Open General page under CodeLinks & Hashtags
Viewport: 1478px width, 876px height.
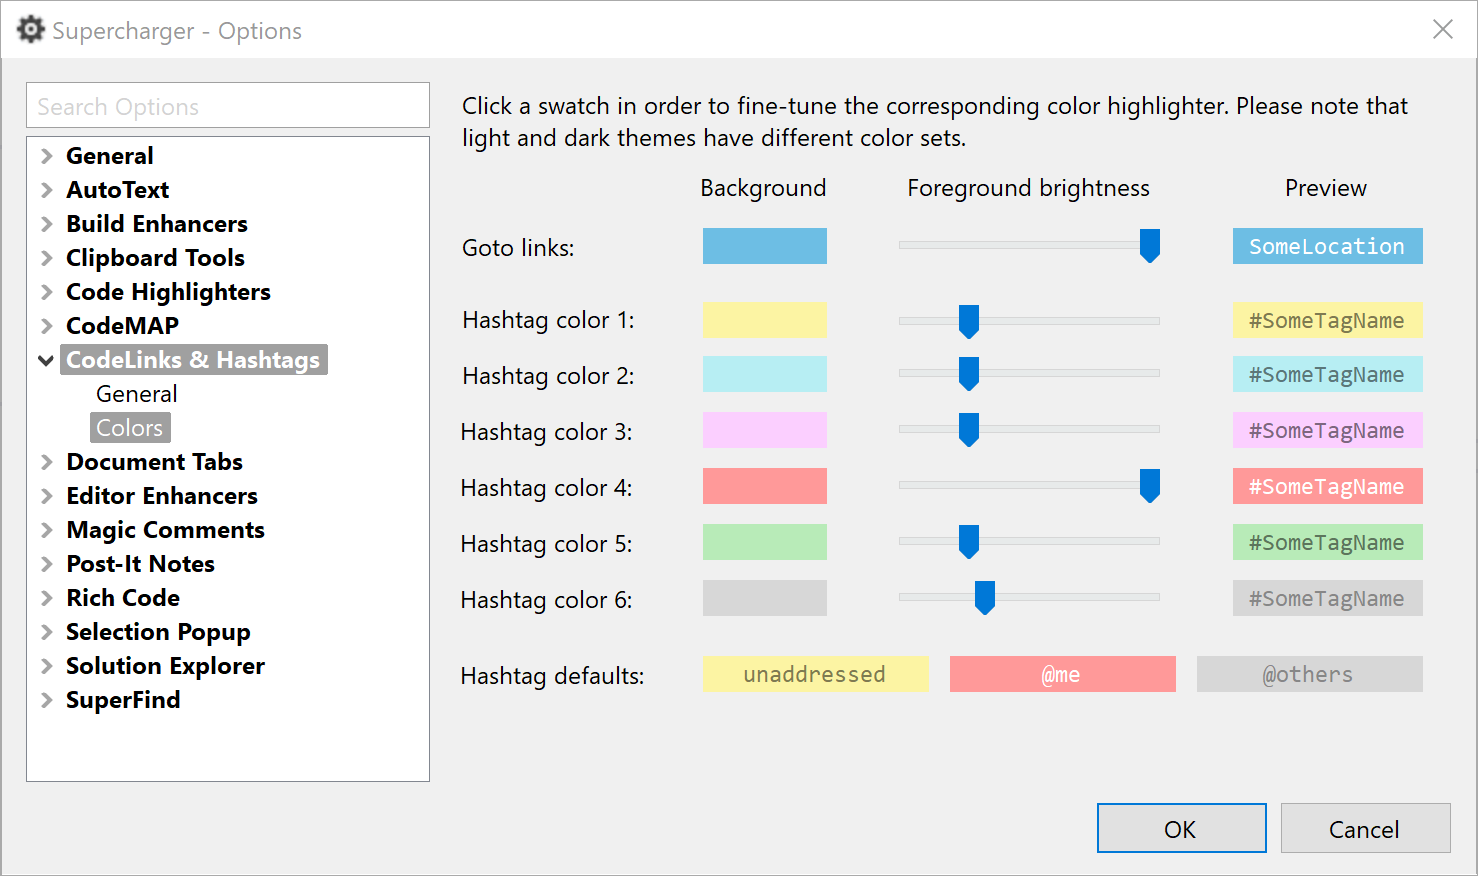[x=137, y=394]
